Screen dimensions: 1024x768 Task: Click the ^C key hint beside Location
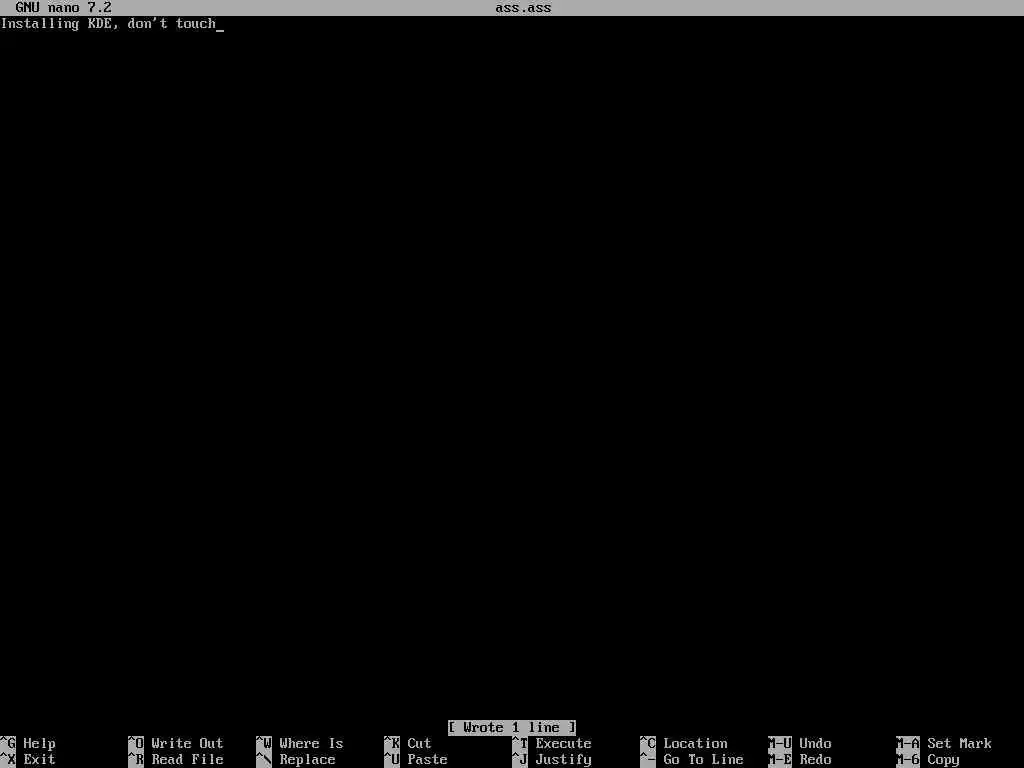click(648, 743)
